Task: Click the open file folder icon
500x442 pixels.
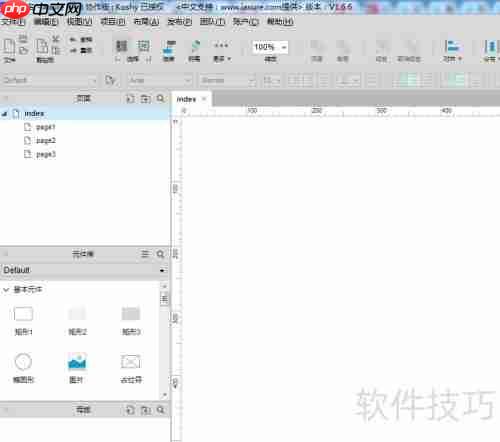Action: click(x=23, y=51)
